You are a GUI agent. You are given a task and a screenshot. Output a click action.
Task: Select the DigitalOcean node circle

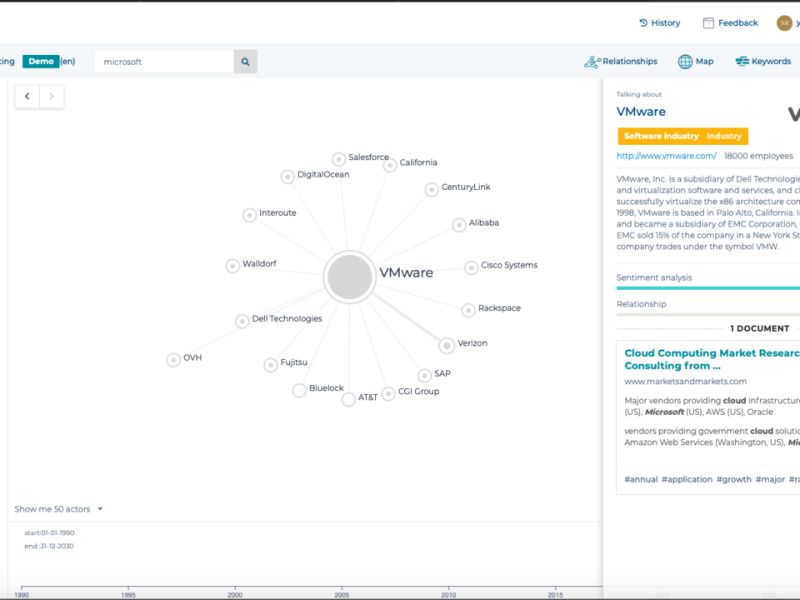click(287, 177)
